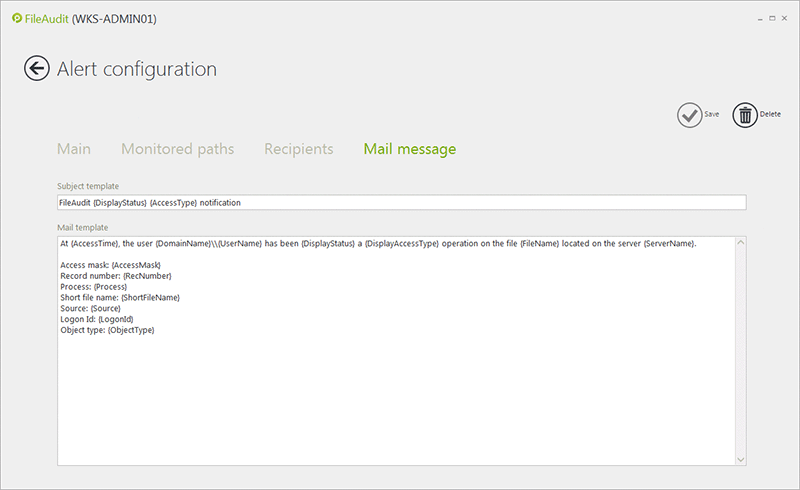Click the mail template vertical scrollbar track
Viewport: 800px width, 490px height.
point(740,350)
